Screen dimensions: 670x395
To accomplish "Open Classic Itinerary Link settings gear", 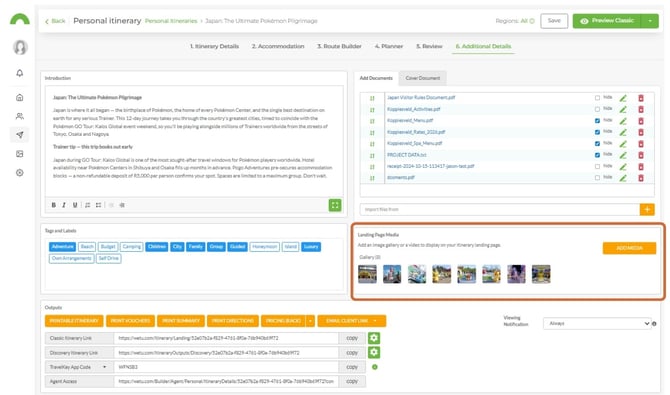I will tap(374, 338).
